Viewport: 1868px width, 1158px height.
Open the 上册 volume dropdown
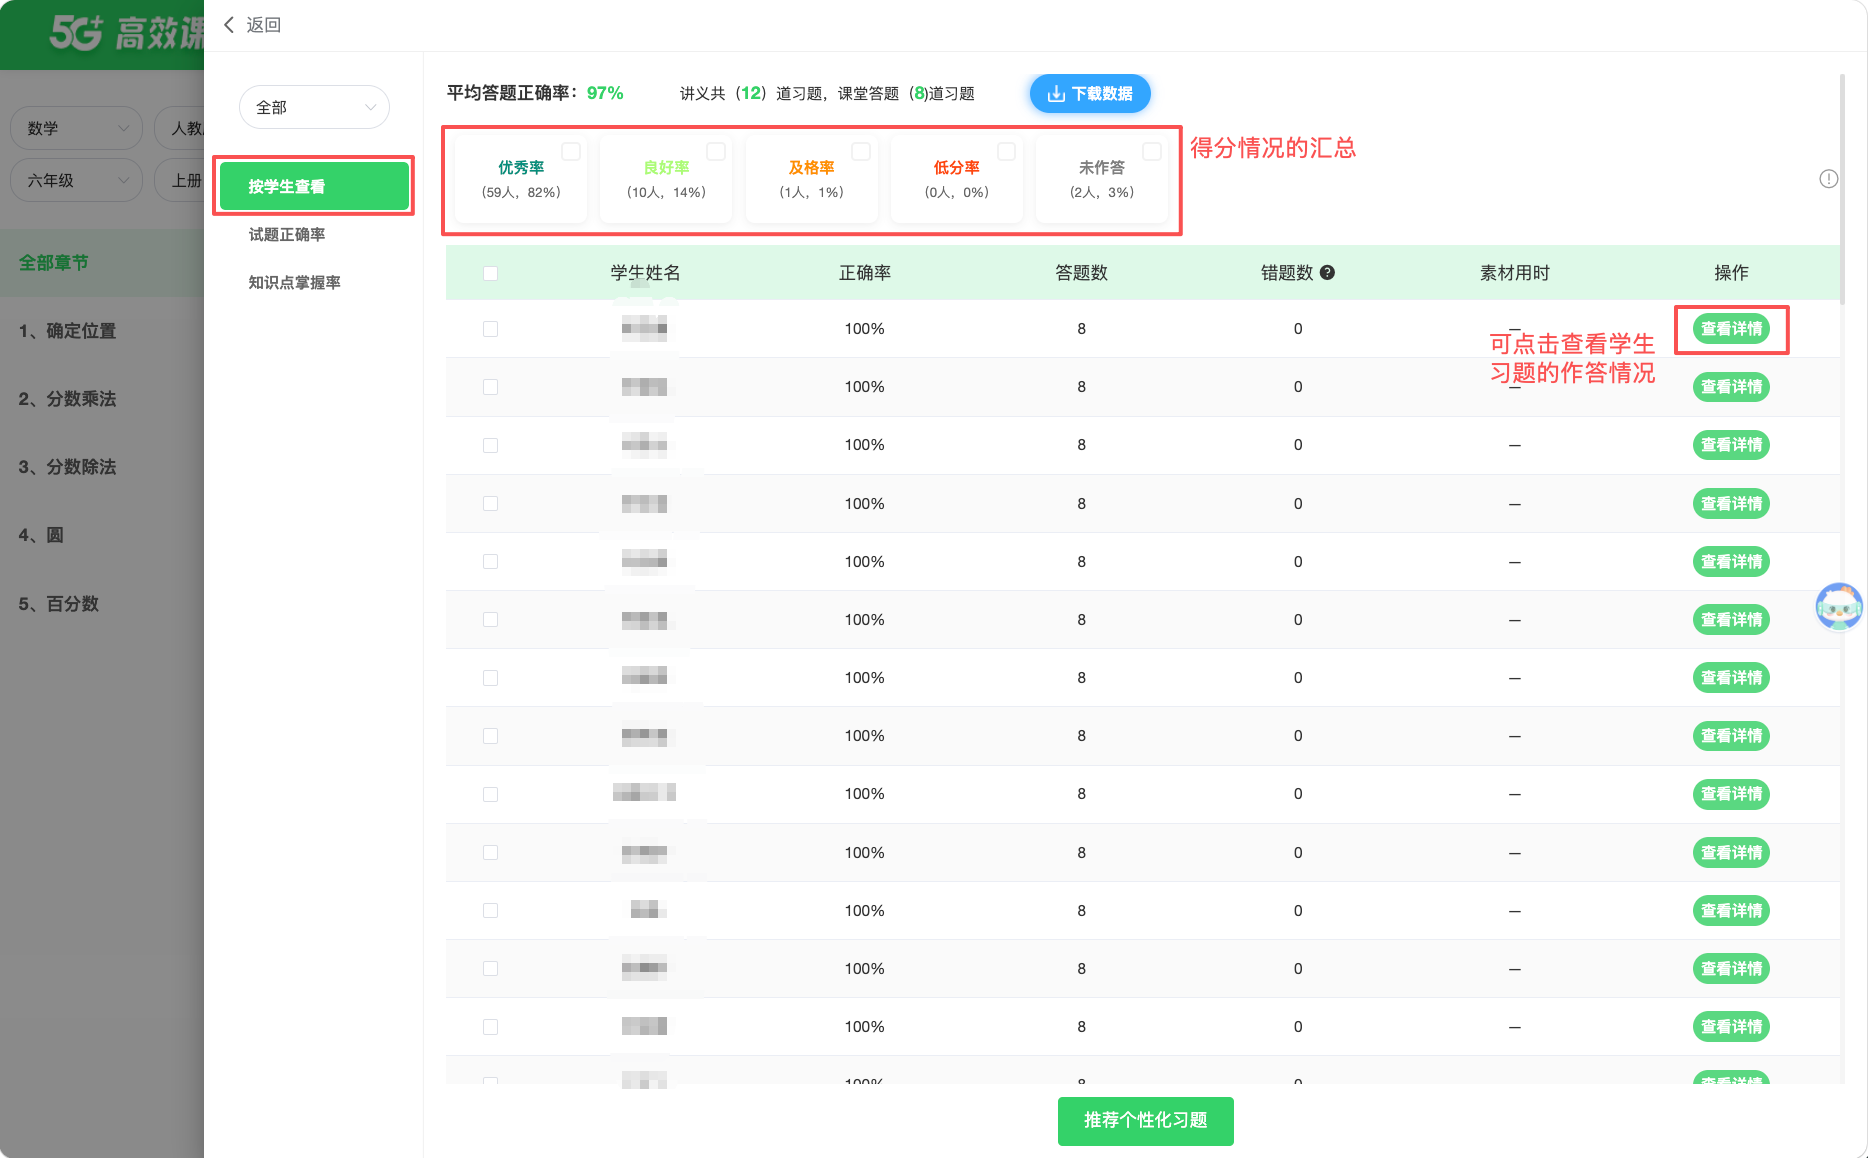point(180,180)
